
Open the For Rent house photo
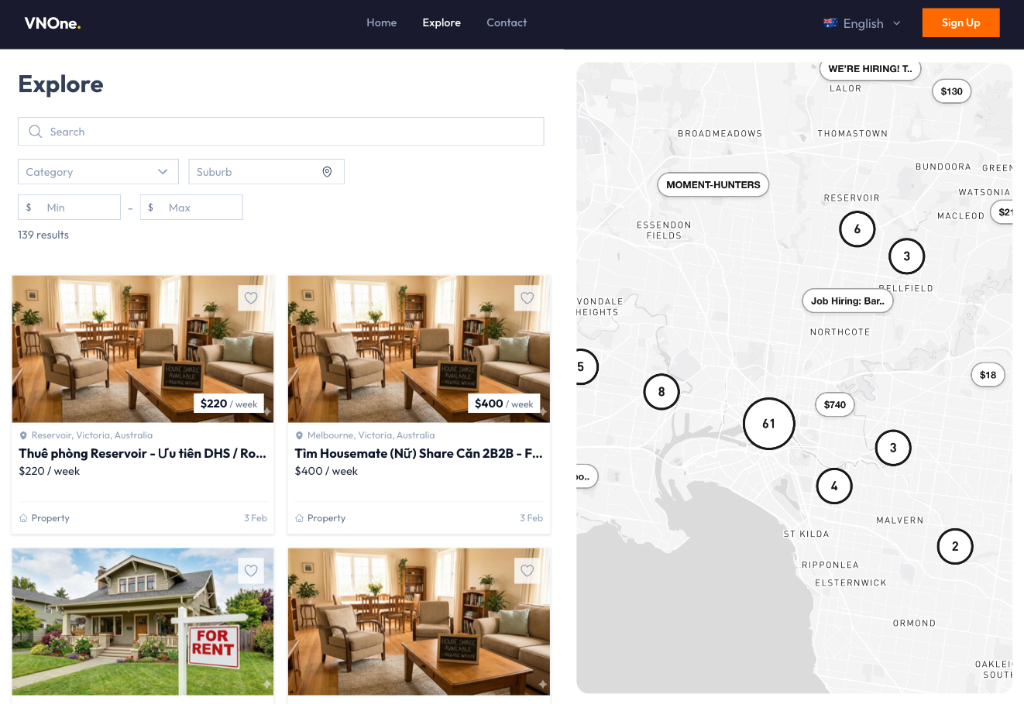[x=142, y=621]
